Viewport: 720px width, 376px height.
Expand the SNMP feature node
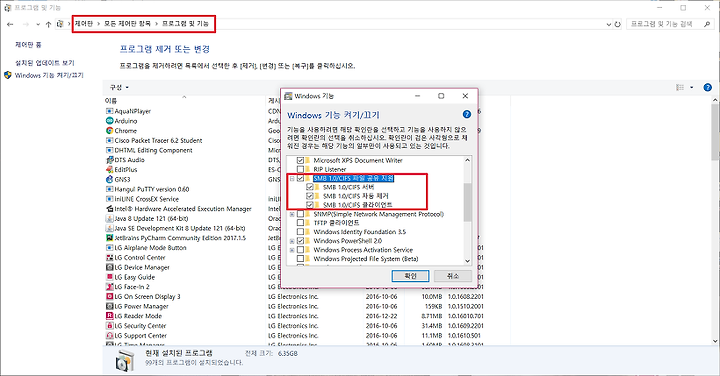[x=292, y=214]
